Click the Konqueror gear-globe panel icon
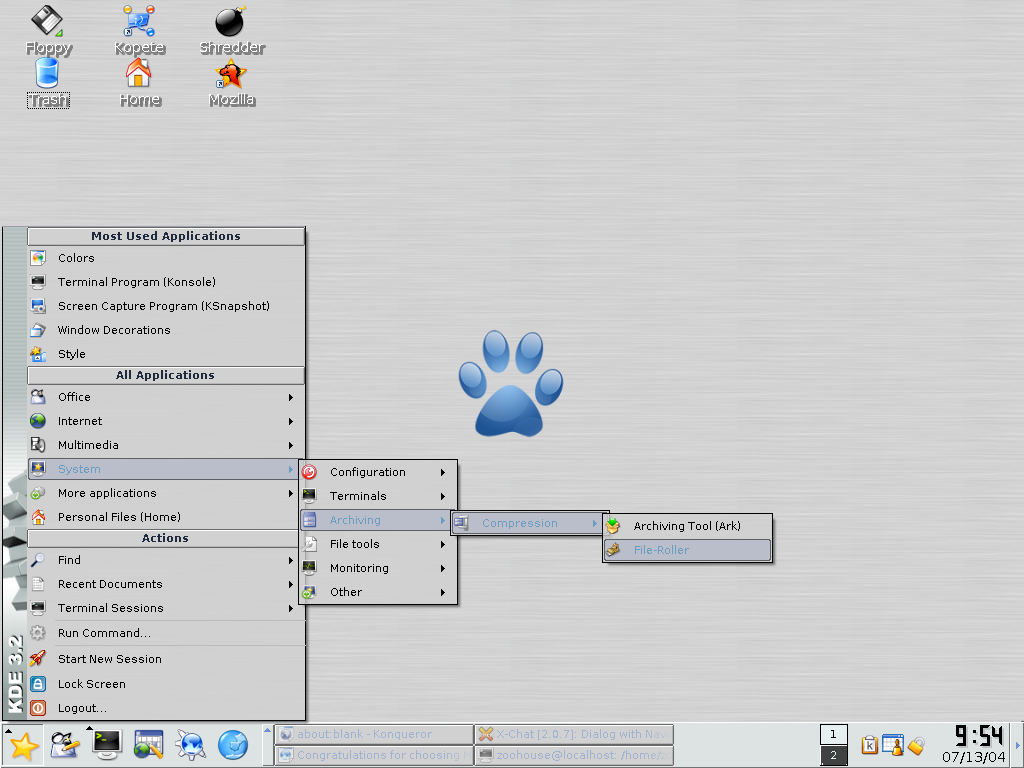Viewport: 1024px width, 768px height. tap(191, 744)
